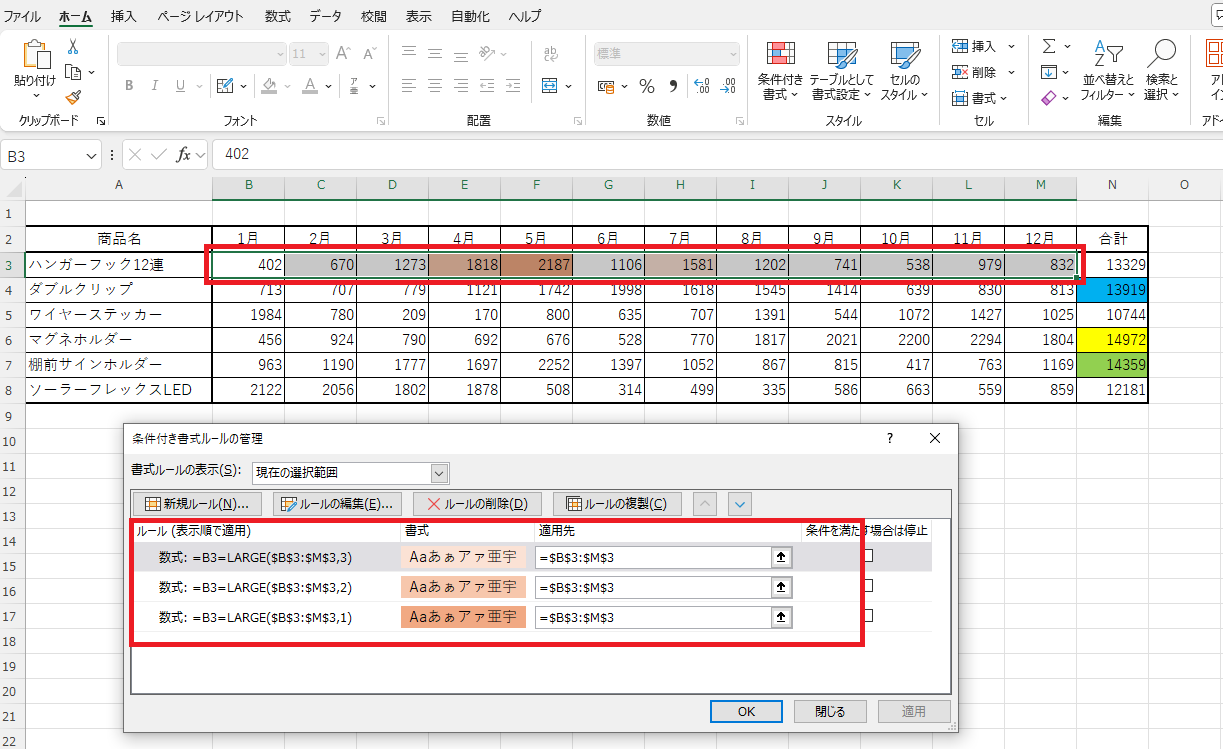
Task: Click the merge and center icon
Action: (x=549, y=86)
